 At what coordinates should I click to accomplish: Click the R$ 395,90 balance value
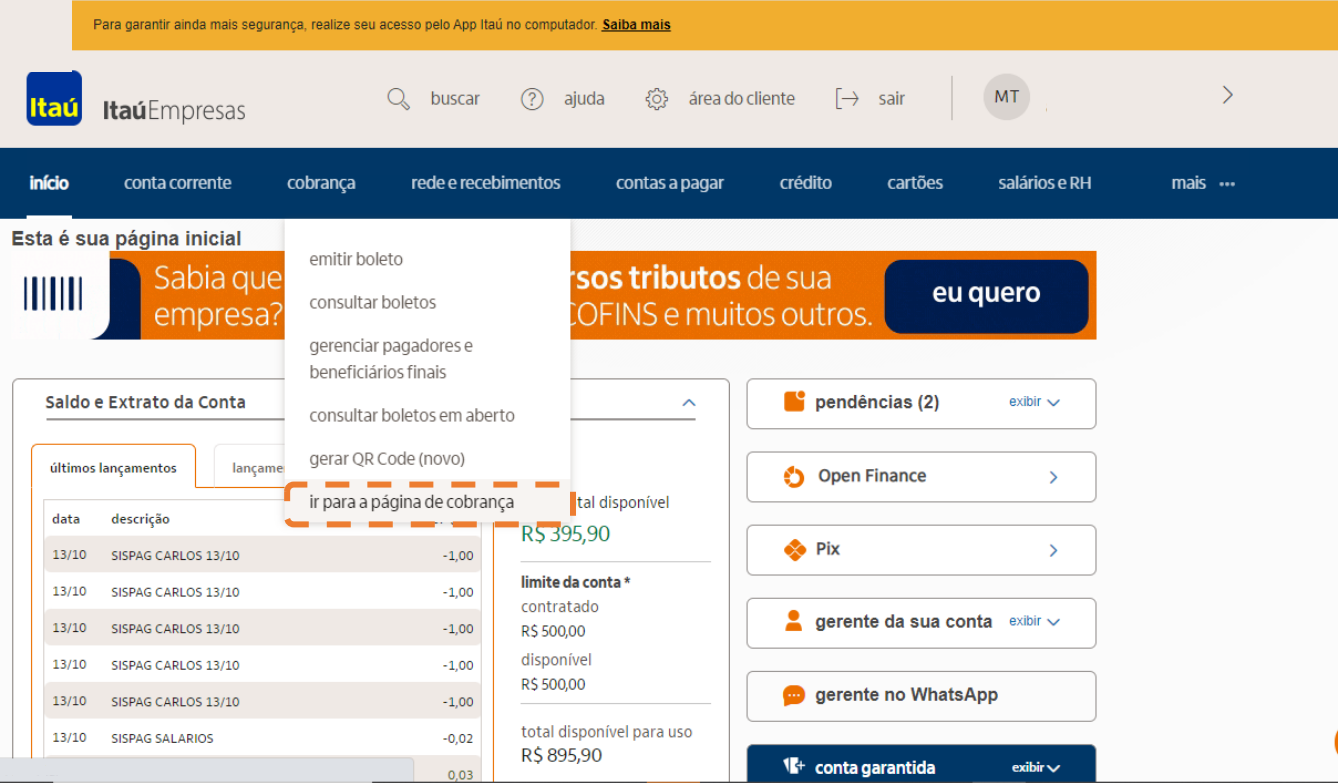[566, 534]
